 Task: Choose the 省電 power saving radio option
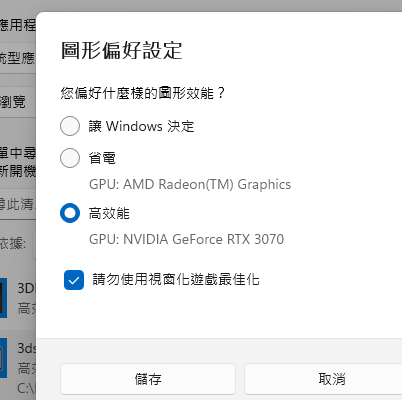pyautogui.click(x=70, y=158)
